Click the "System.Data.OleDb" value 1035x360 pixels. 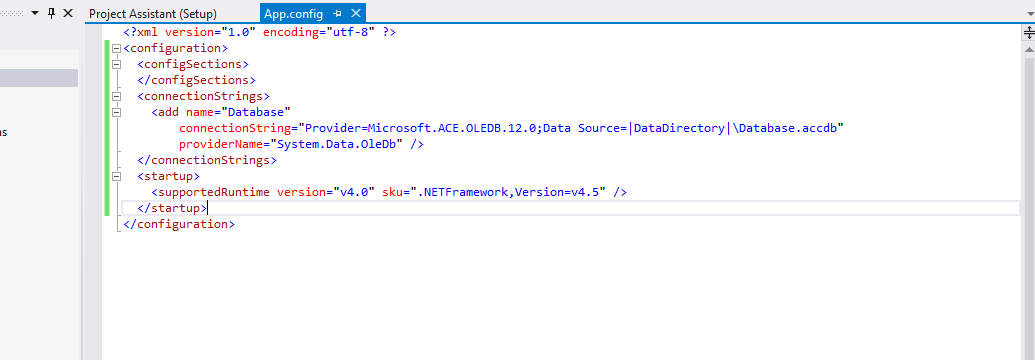click(337, 144)
